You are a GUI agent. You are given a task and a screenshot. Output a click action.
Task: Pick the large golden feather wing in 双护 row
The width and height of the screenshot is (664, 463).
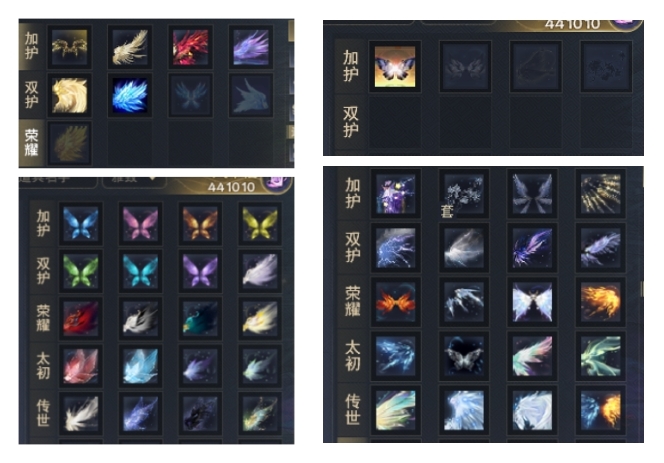[x=69, y=95]
